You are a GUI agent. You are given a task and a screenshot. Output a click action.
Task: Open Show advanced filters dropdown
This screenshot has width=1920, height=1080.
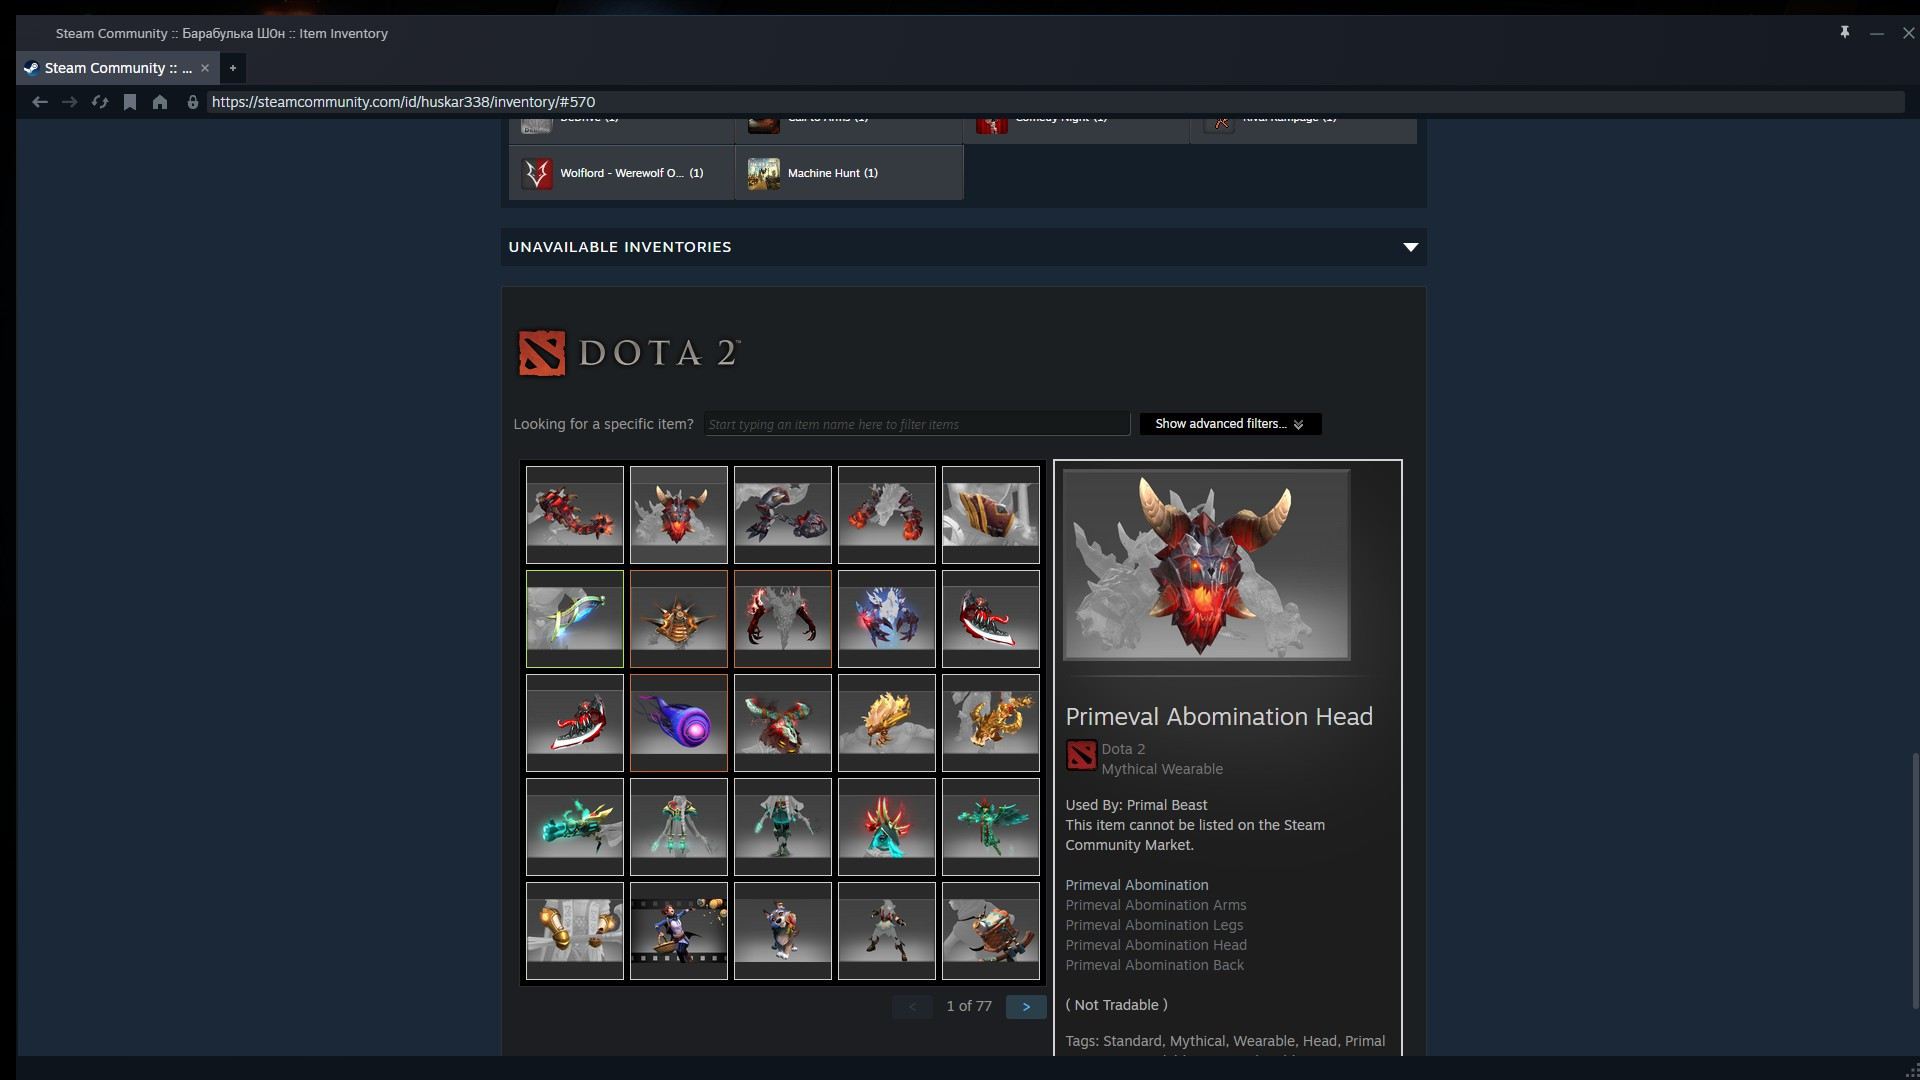tap(1230, 424)
